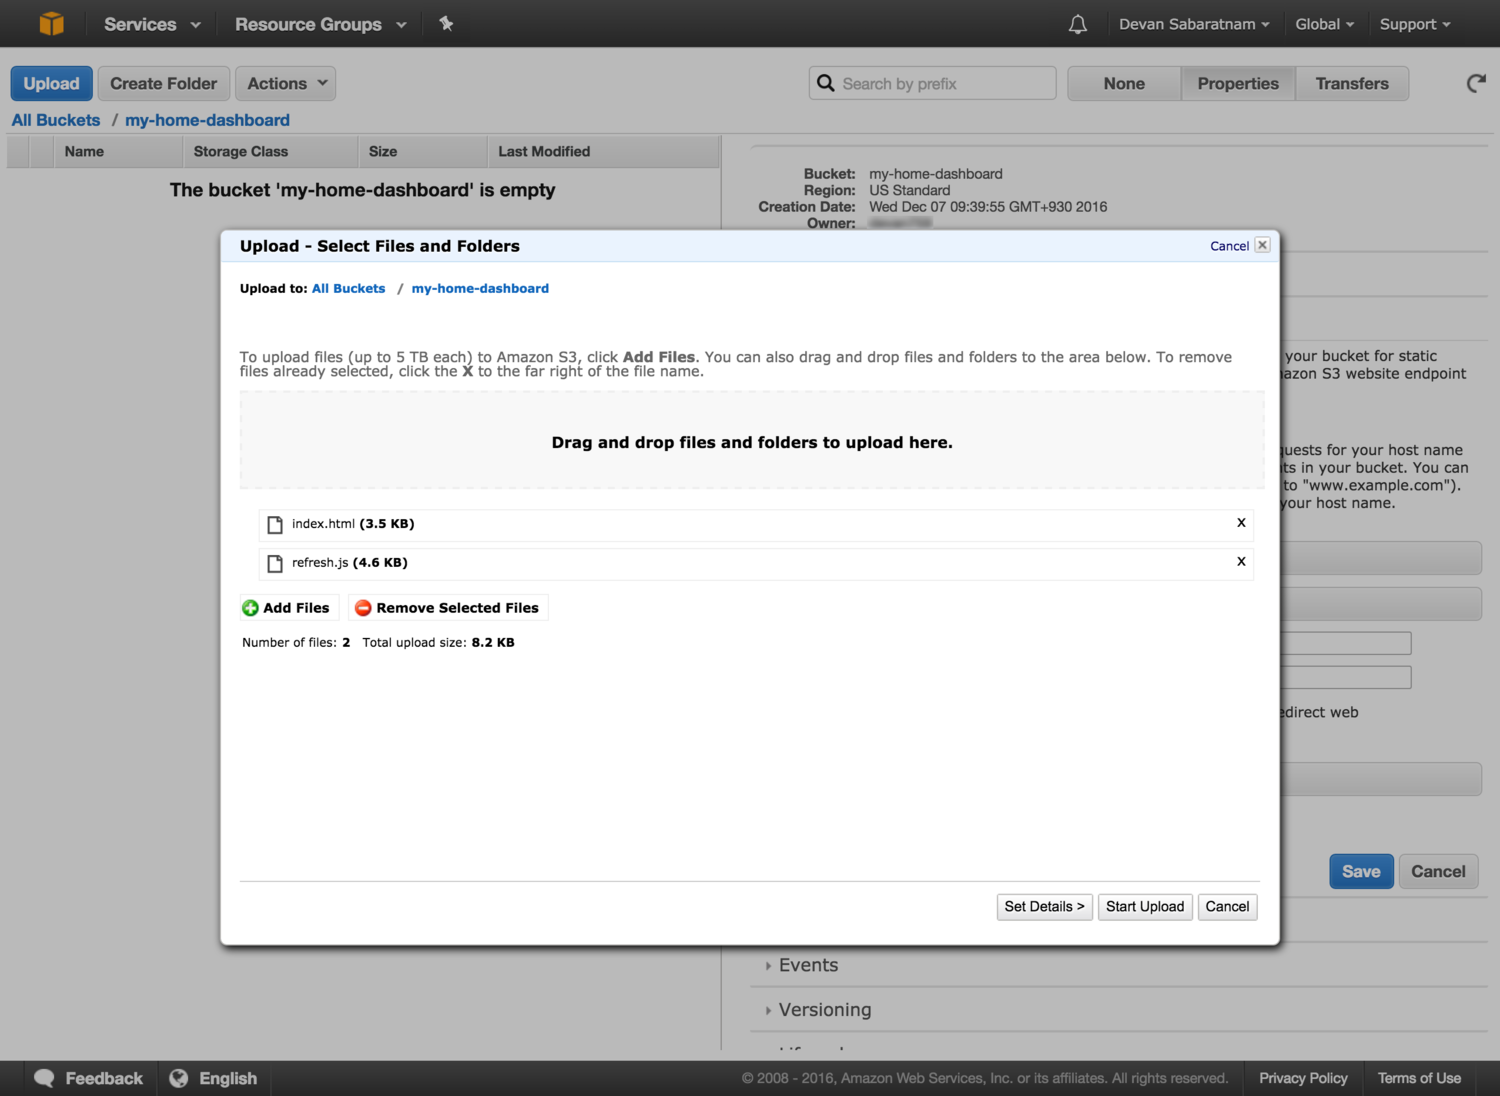Open the Global region dropdown
Screen dimensions: 1500x1096
point(1325,24)
